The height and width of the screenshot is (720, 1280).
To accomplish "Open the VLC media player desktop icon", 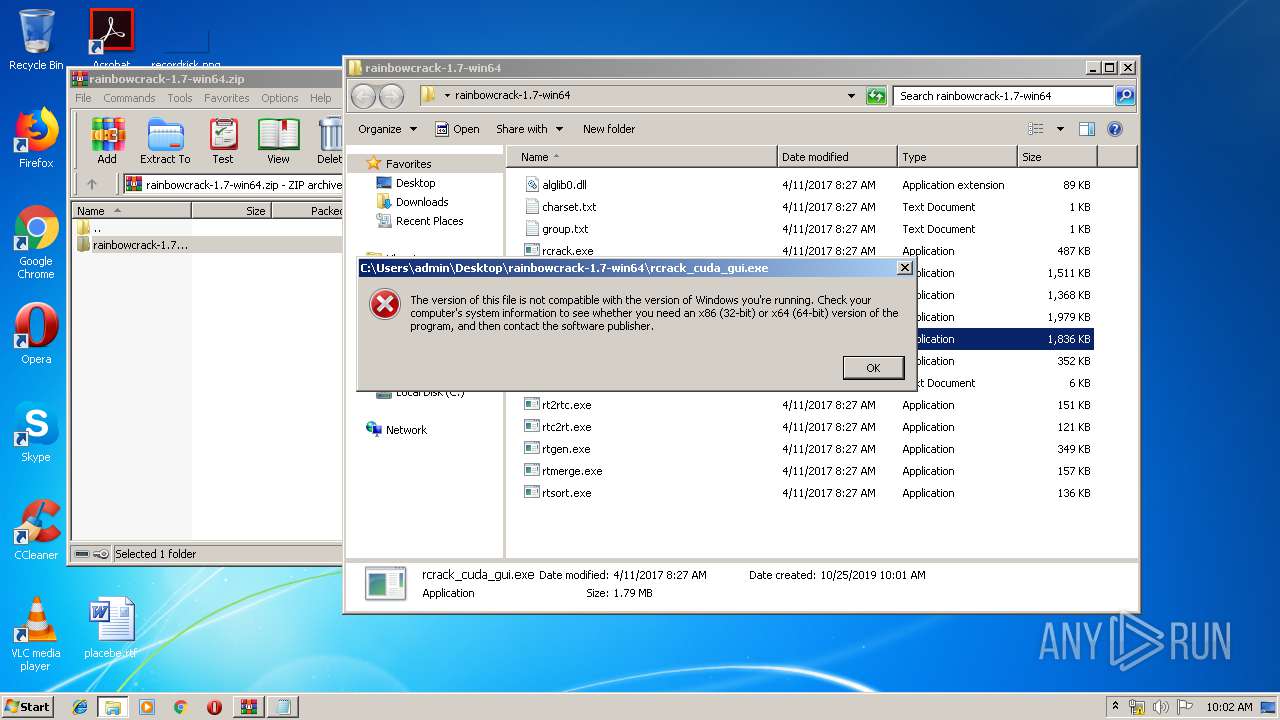I will tap(36, 635).
